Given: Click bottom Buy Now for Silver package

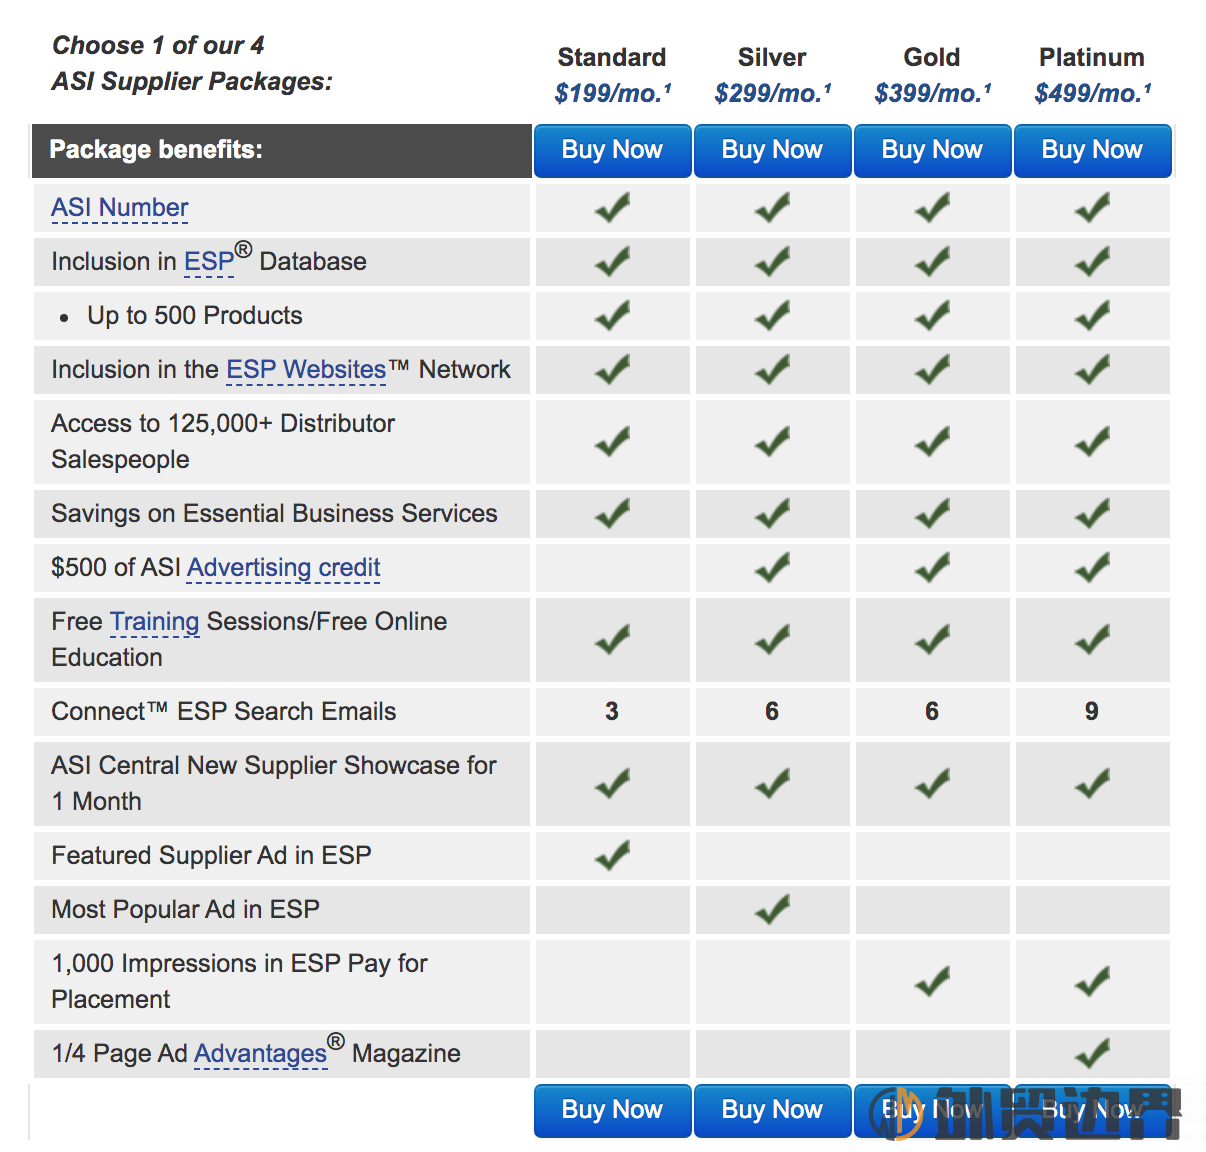Looking at the screenshot, I should pyautogui.click(x=772, y=1110).
